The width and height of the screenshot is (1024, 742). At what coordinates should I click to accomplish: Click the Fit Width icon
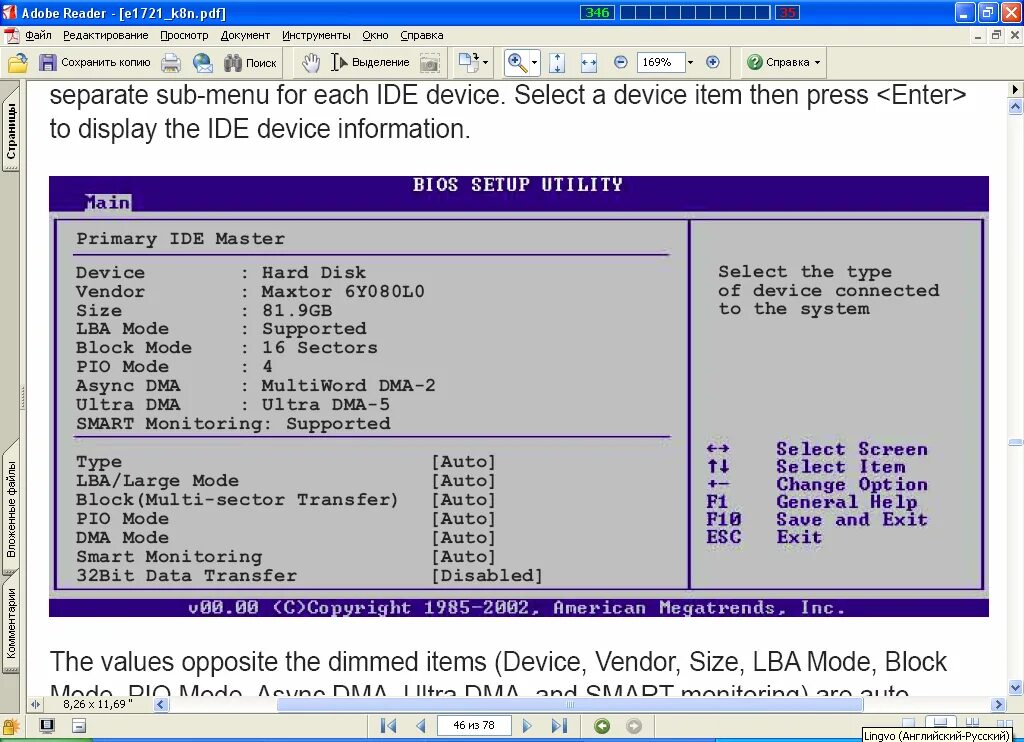pos(589,63)
